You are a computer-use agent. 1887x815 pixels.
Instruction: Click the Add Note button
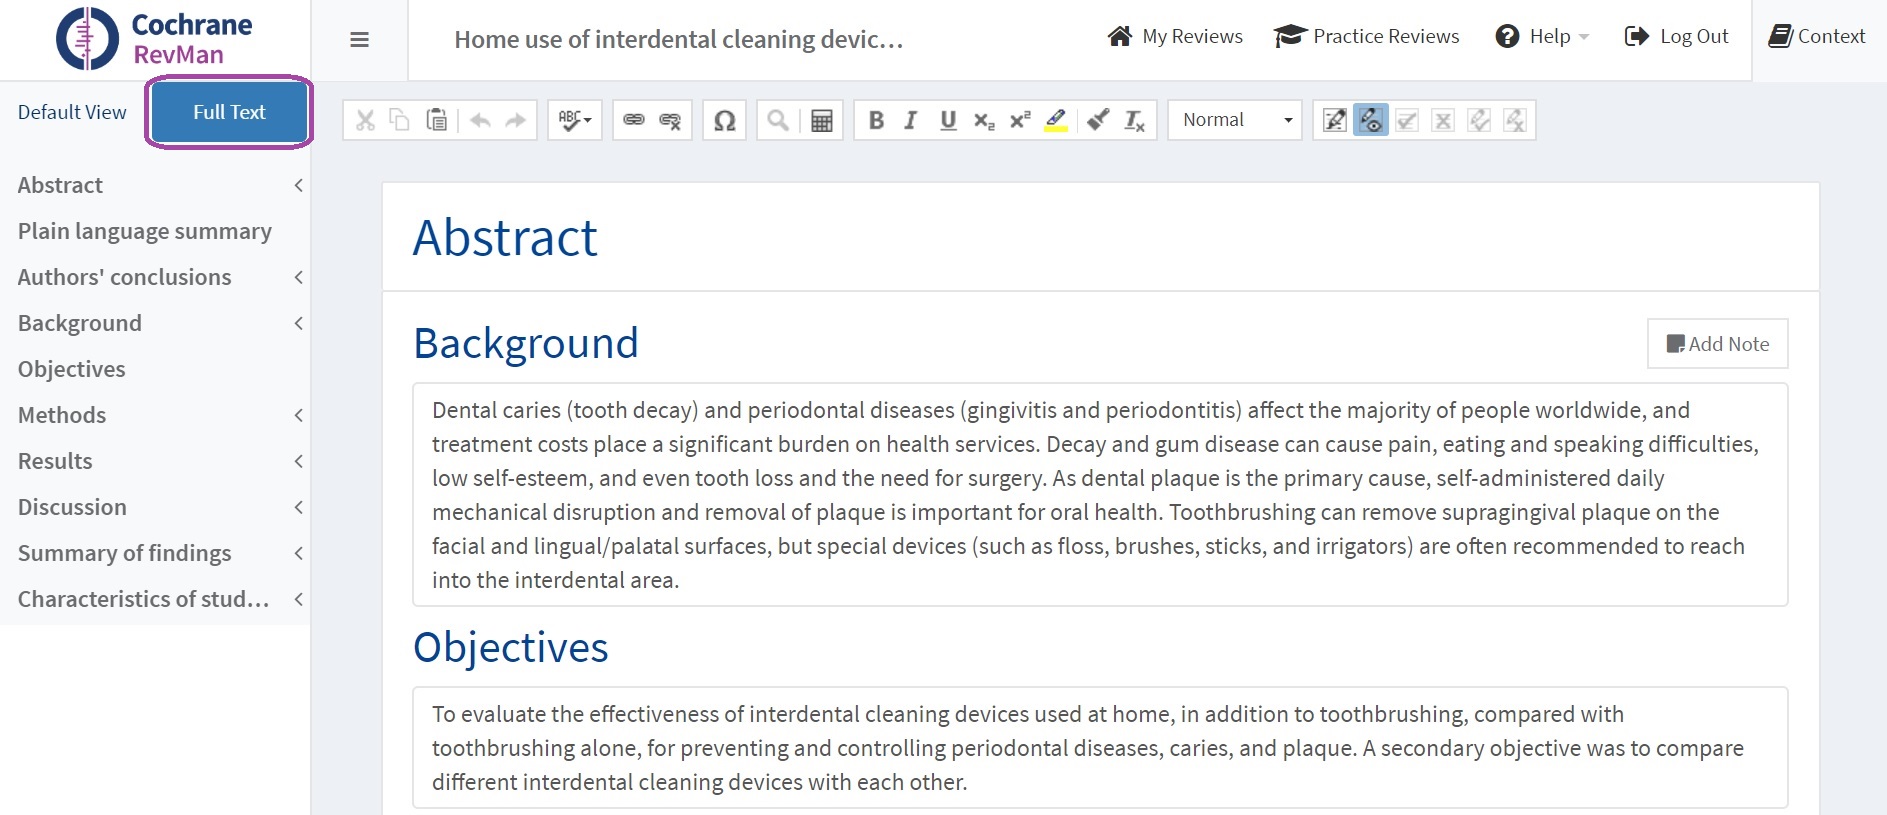pyautogui.click(x=1717, y=344)
